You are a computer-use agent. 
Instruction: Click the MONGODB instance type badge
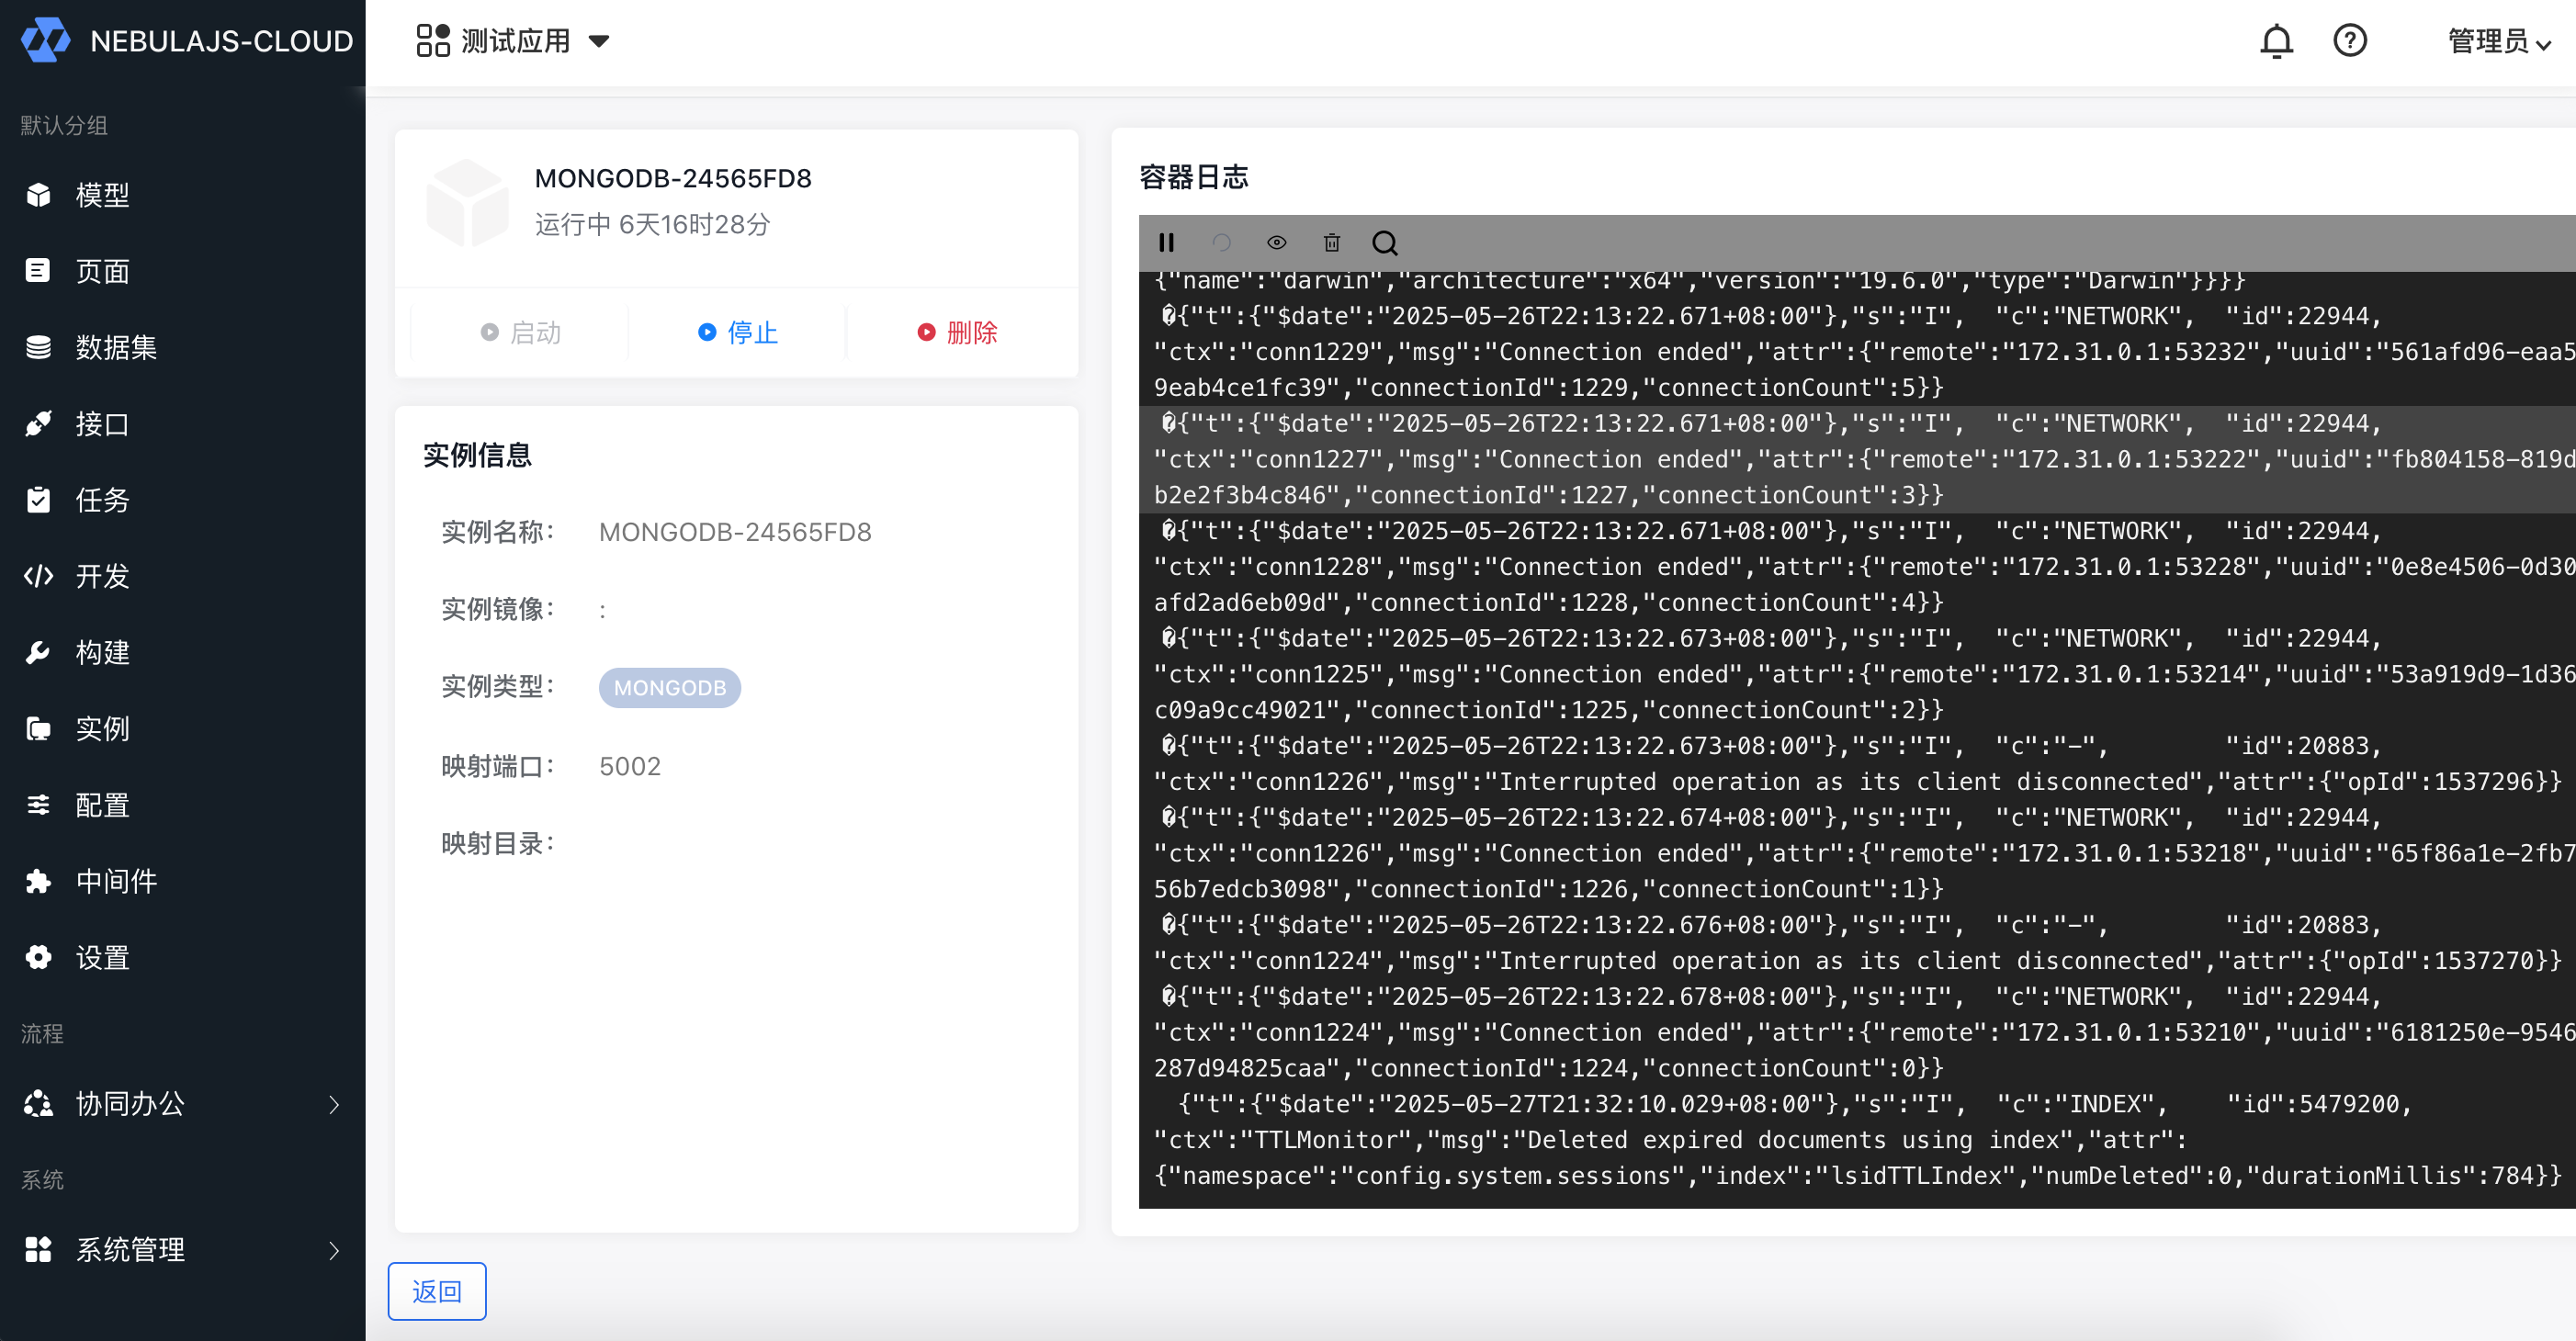[670, 687]
